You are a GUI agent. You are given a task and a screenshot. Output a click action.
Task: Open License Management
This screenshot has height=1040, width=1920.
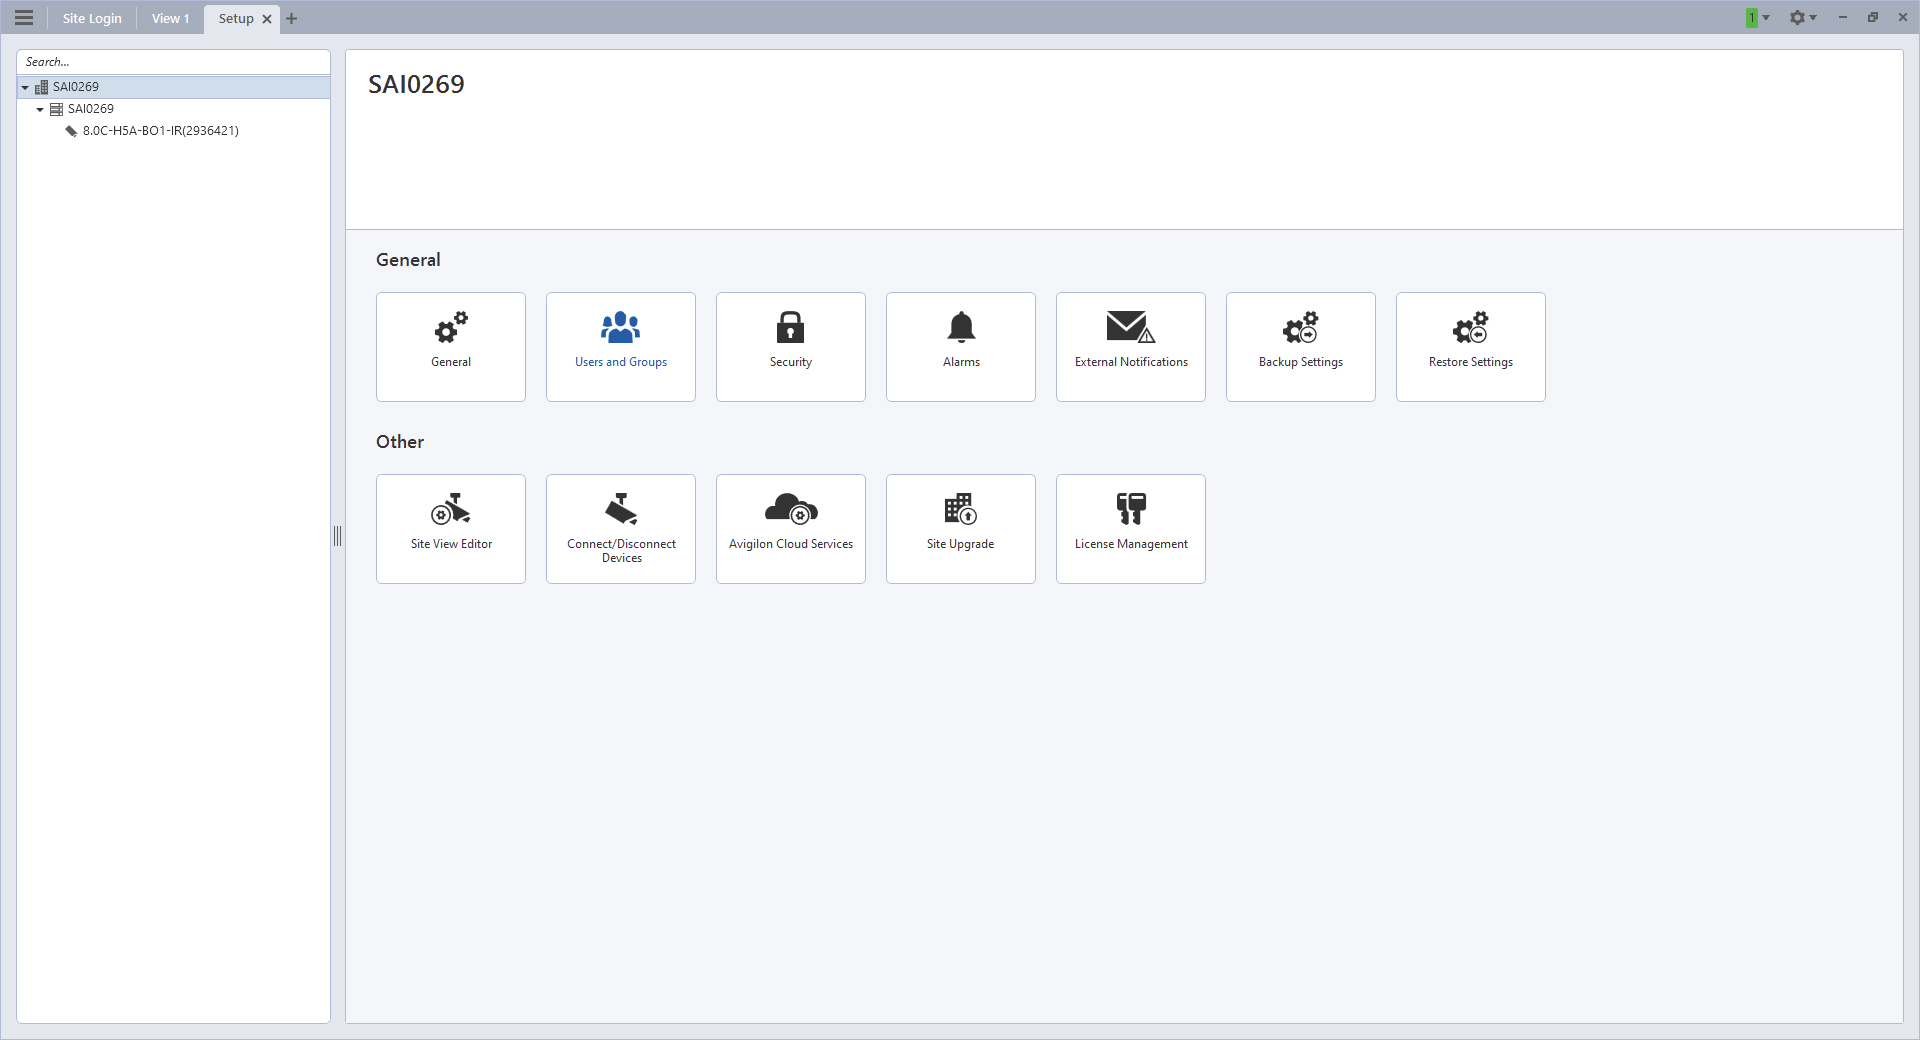coord(1130,528)
